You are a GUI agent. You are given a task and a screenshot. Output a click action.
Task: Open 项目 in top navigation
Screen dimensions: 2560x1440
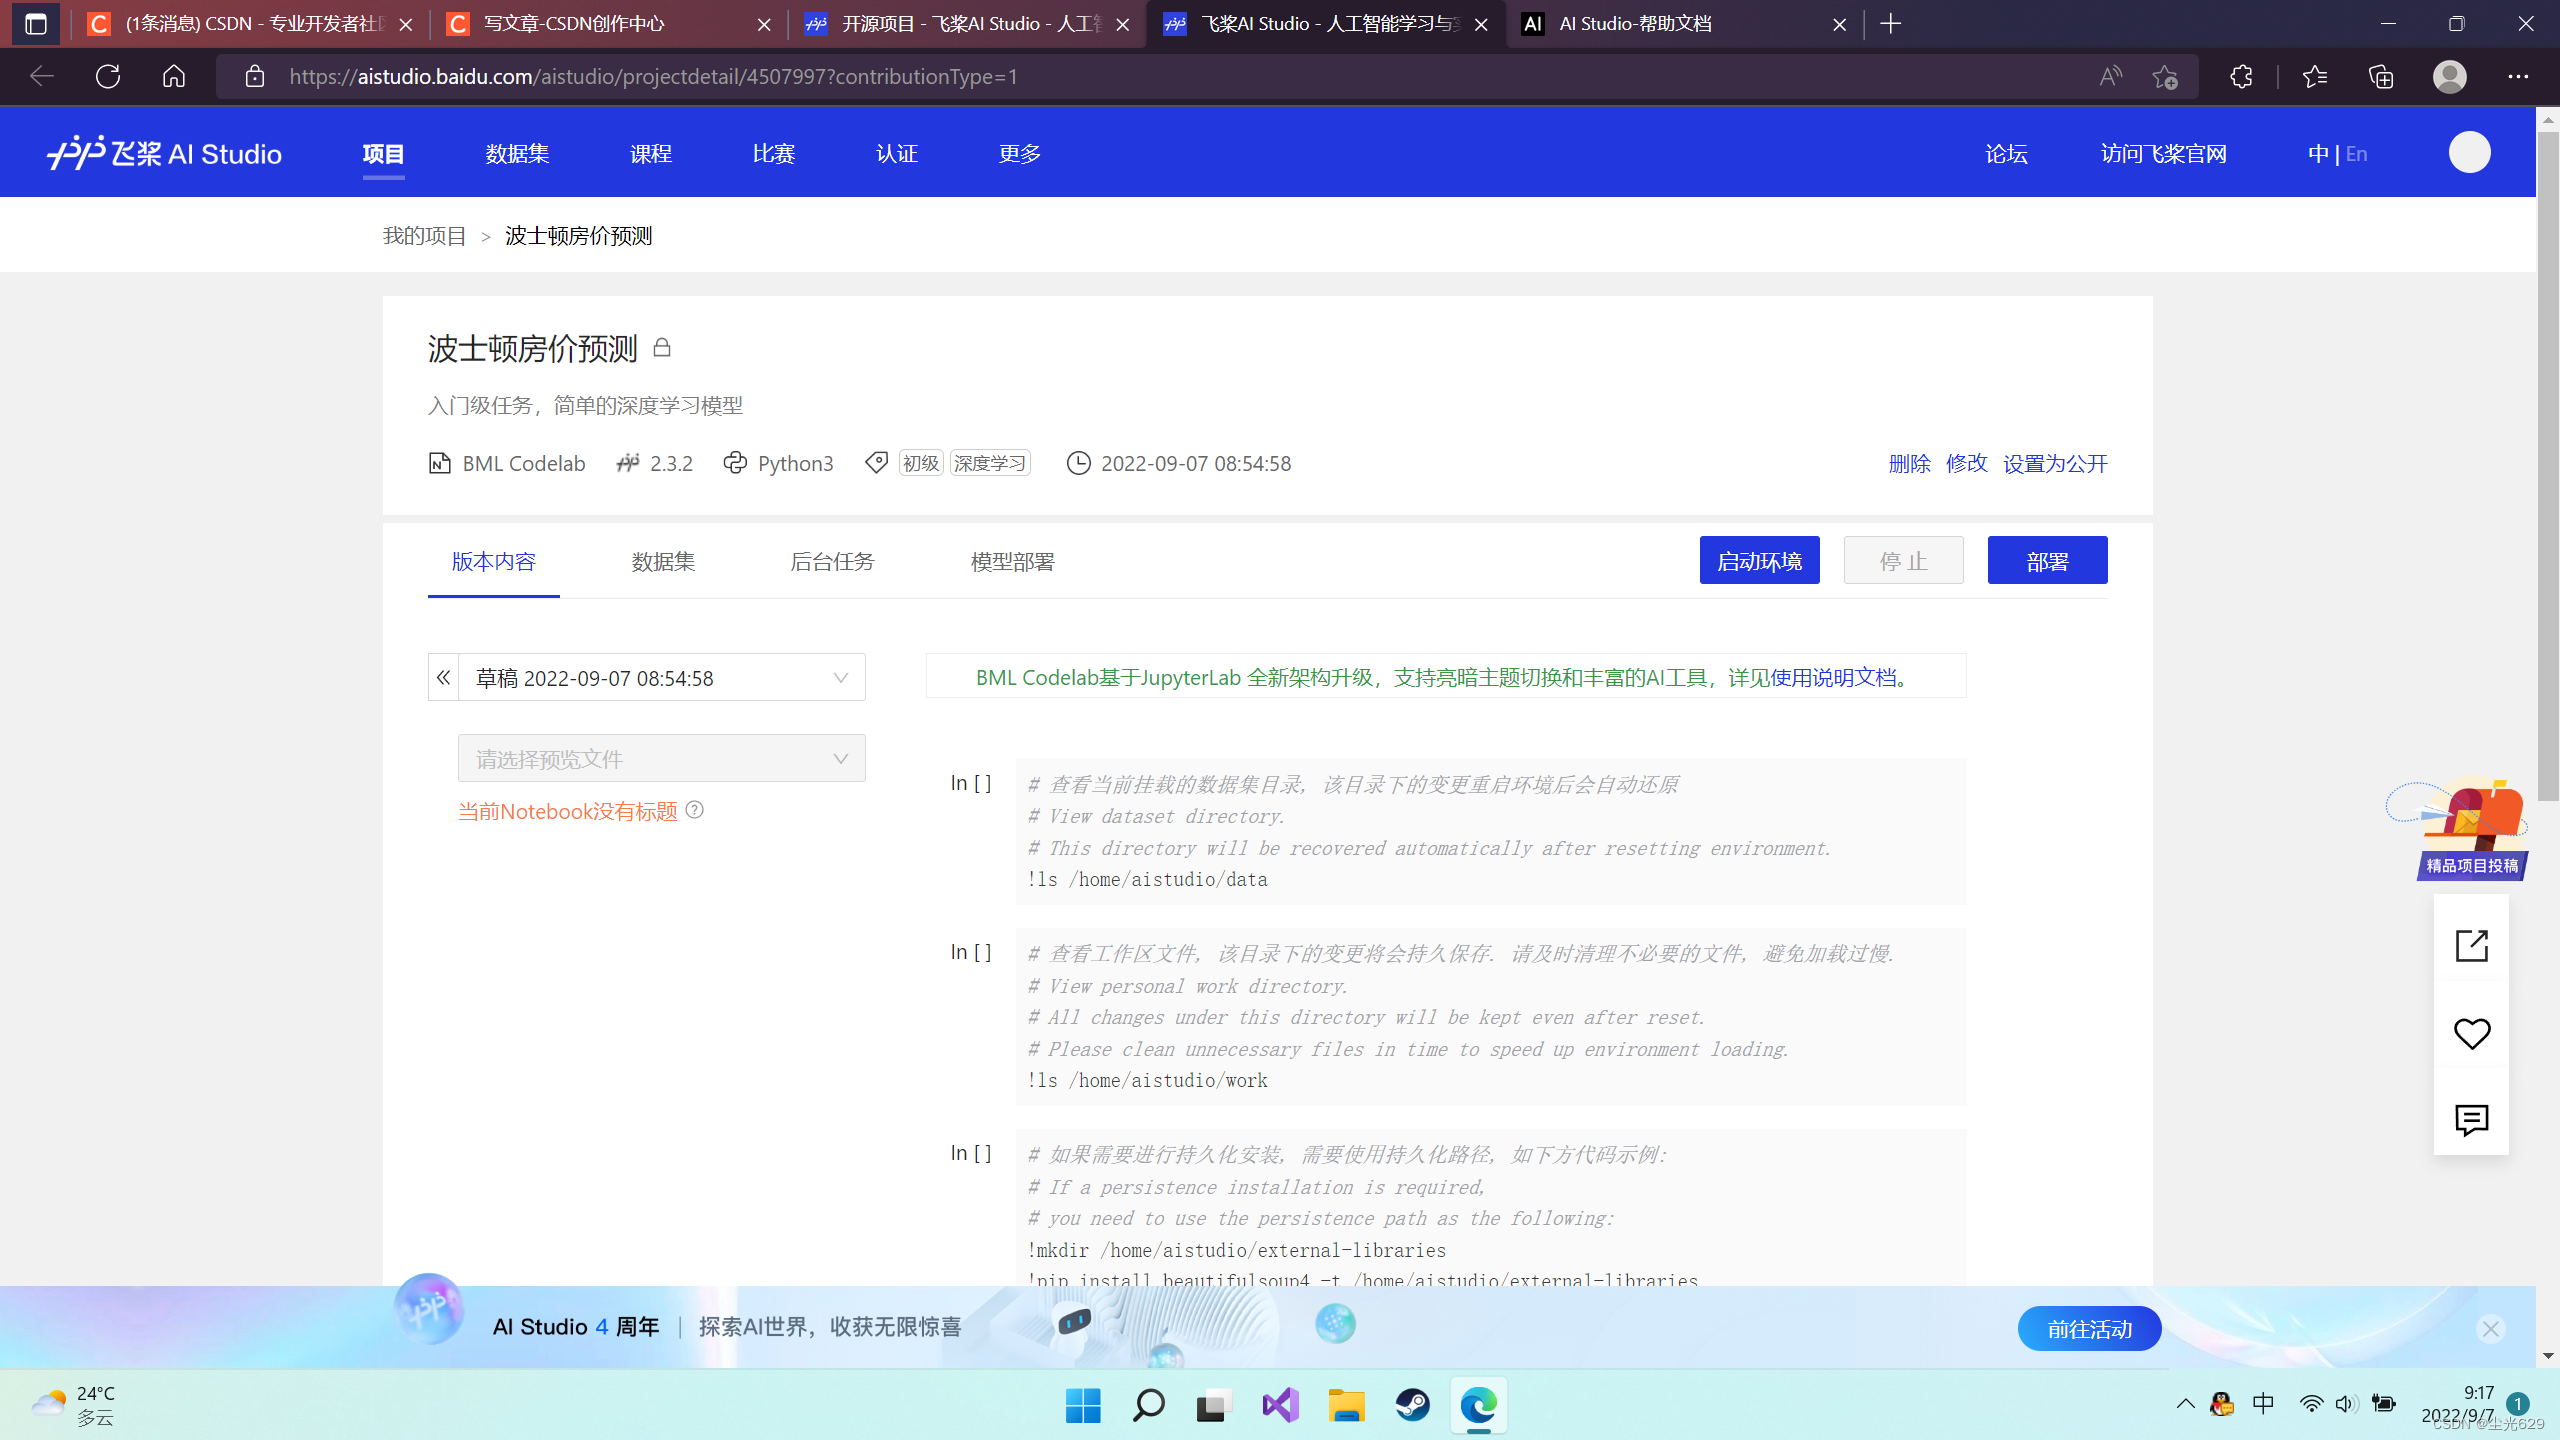coord(383,153)
